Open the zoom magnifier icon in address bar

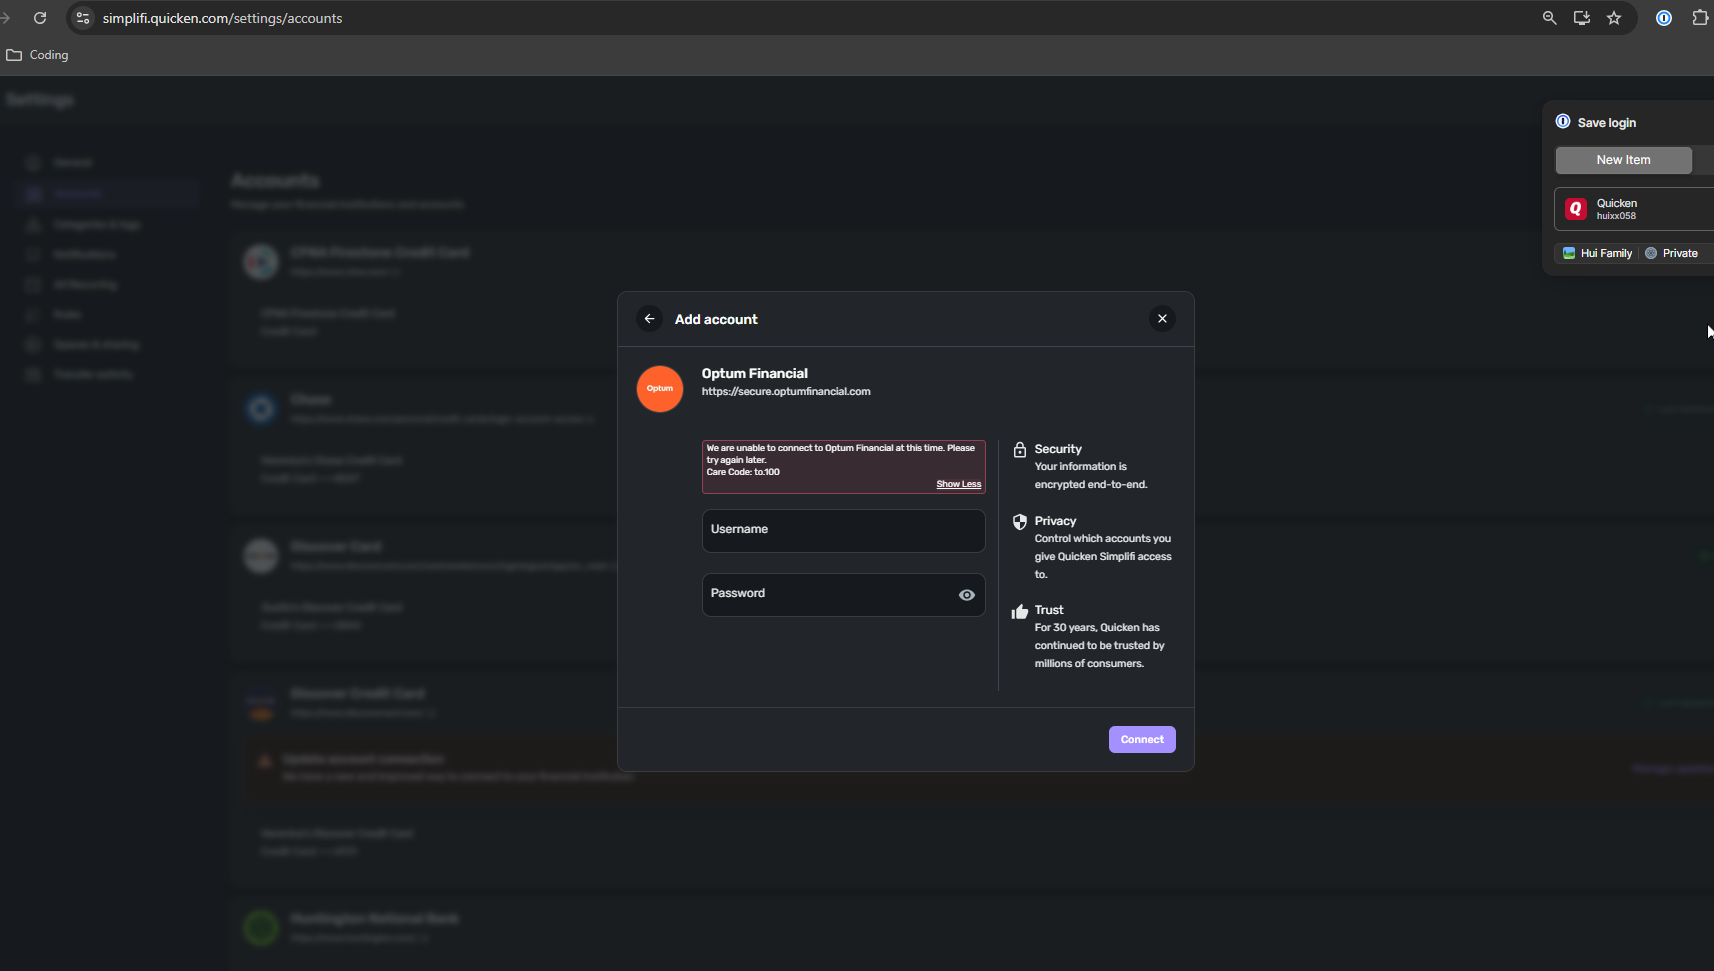(1550, 18)
